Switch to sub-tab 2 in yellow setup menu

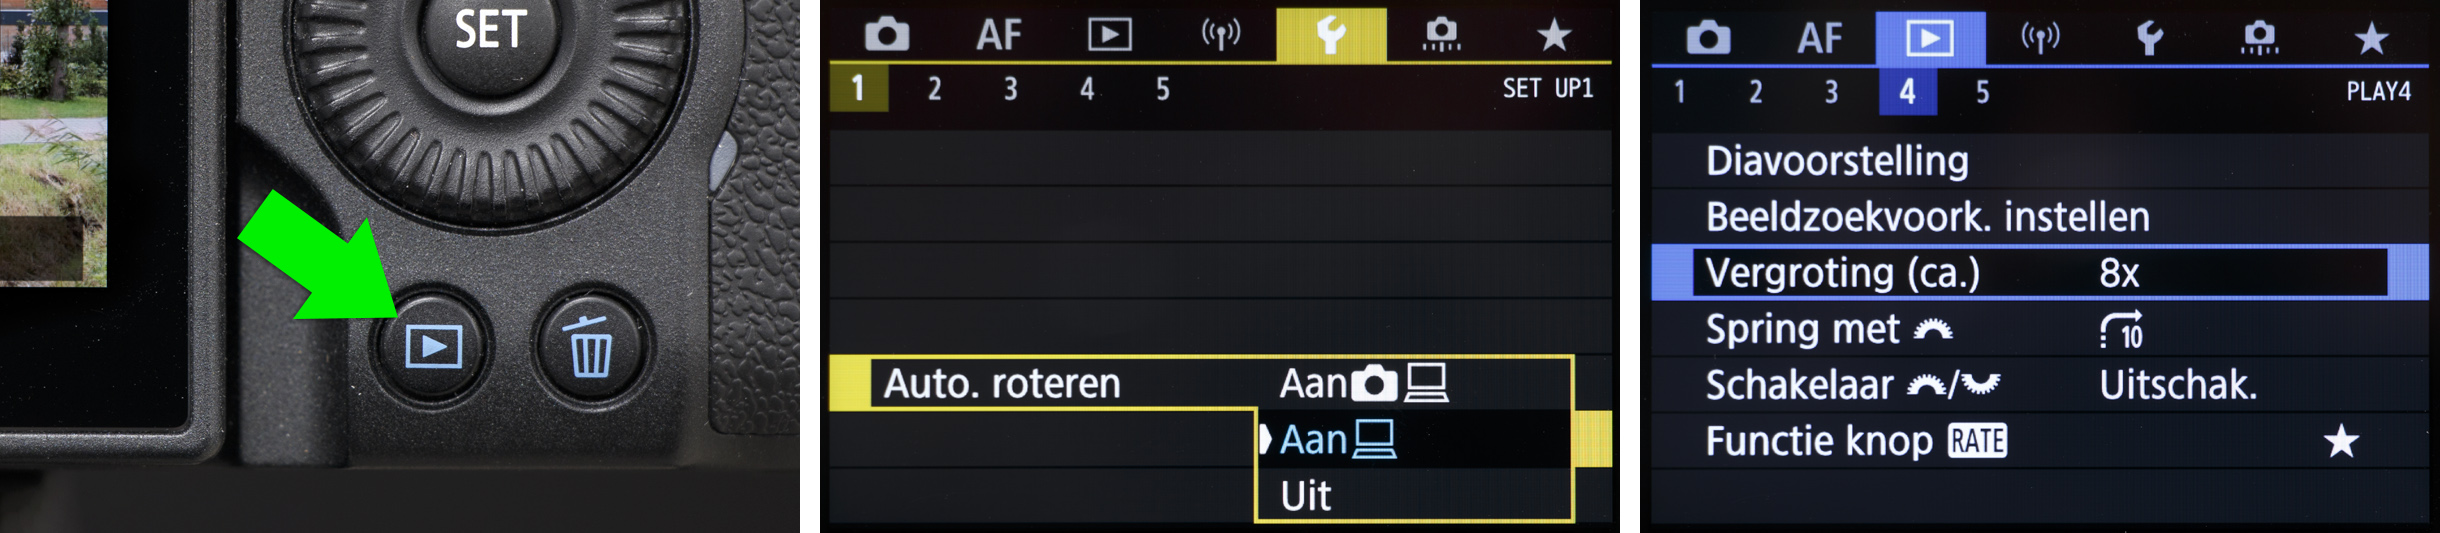pos(934,89)
